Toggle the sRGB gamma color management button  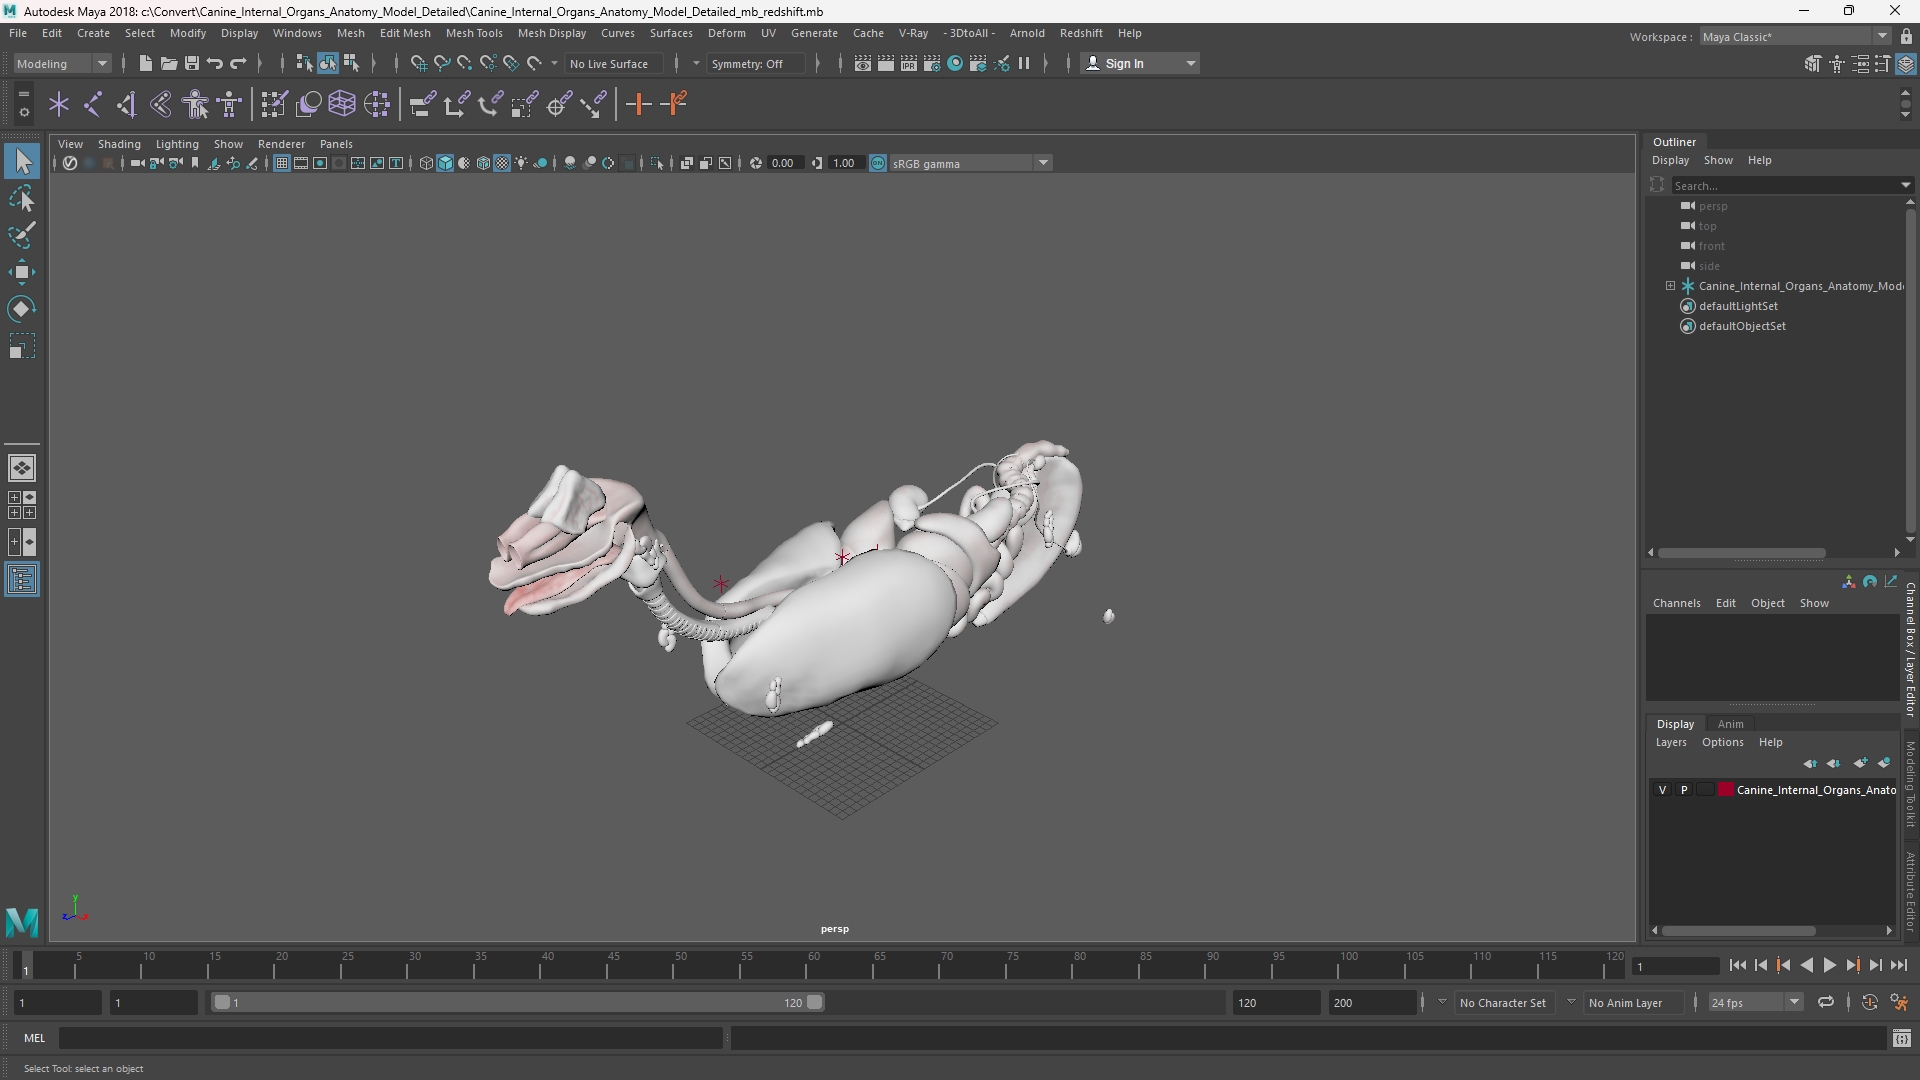[x=878, y=163]
